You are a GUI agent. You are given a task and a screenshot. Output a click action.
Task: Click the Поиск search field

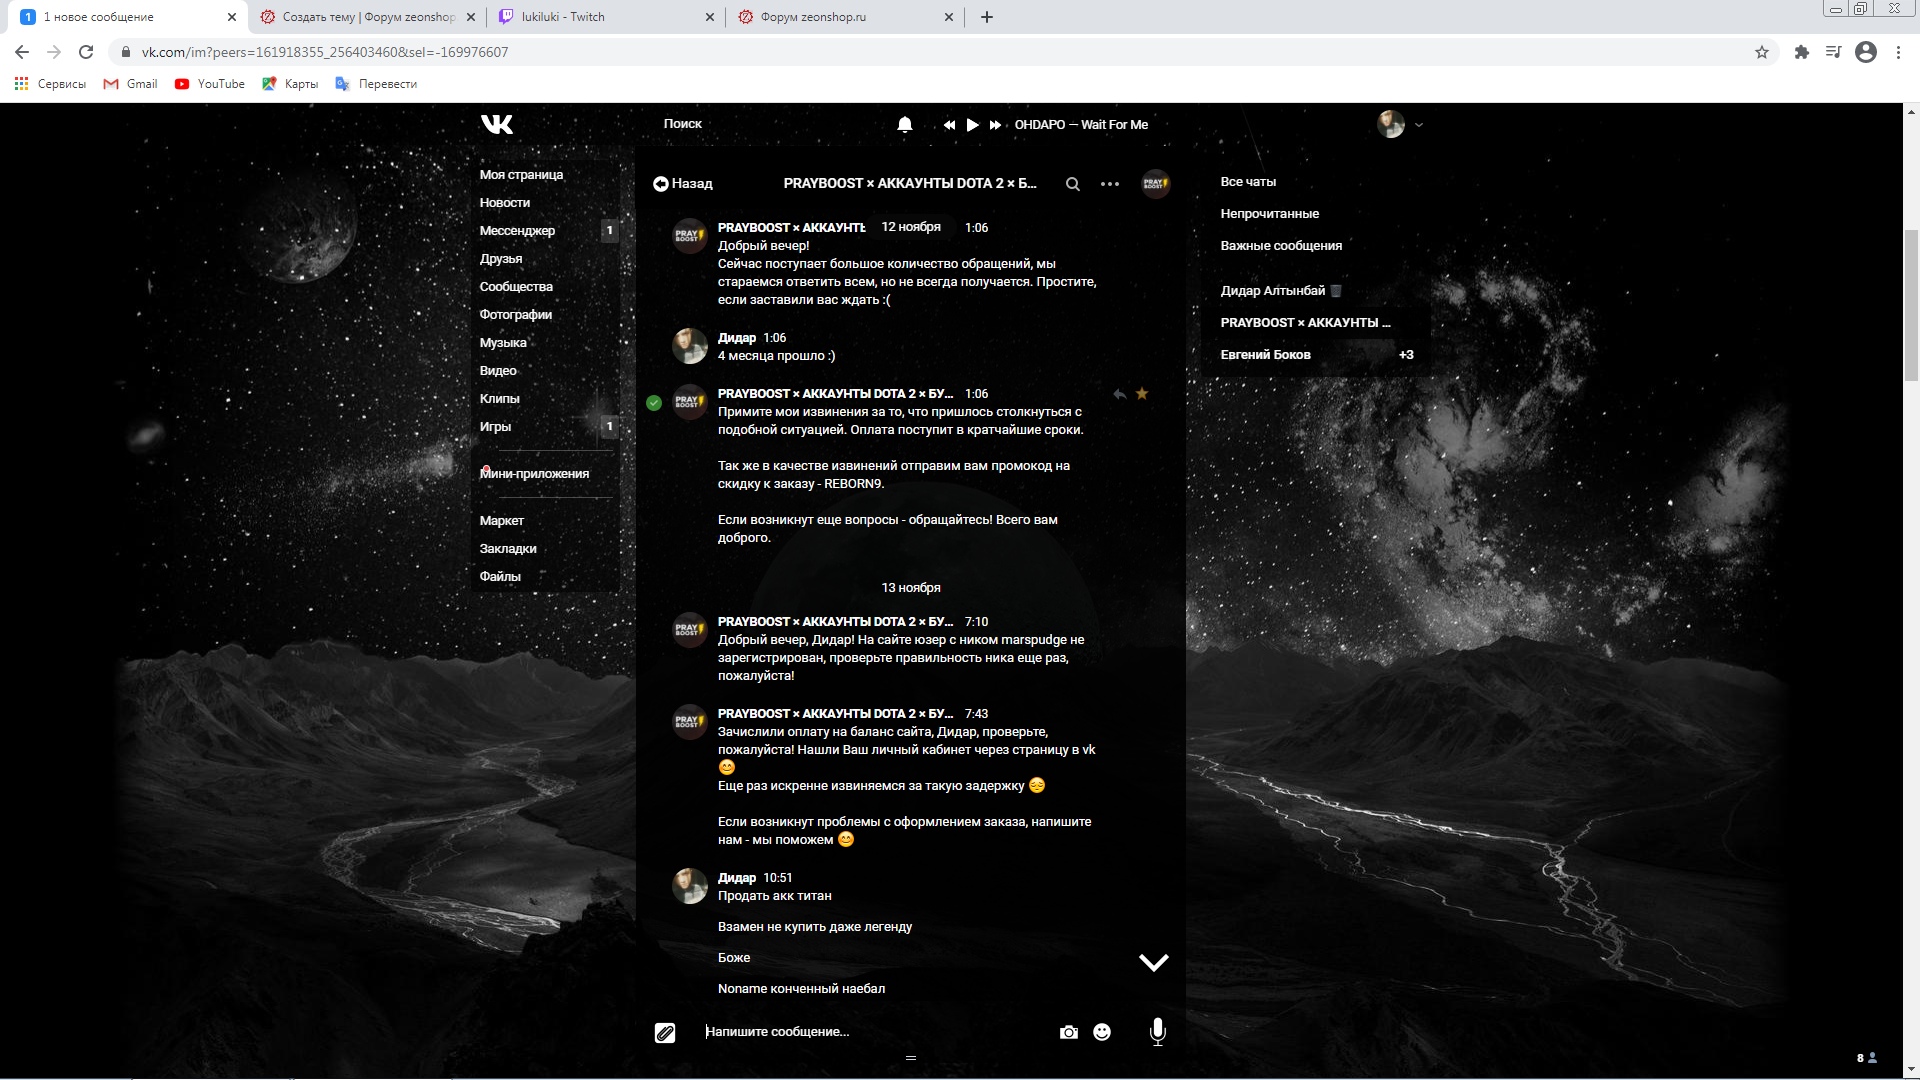(x=683, y=124)
